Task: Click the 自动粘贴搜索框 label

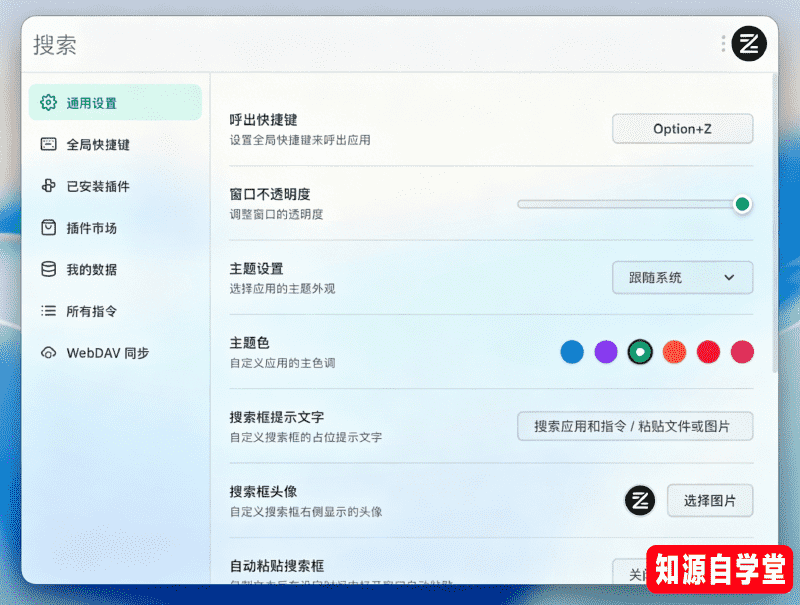Action: (277, 566)
